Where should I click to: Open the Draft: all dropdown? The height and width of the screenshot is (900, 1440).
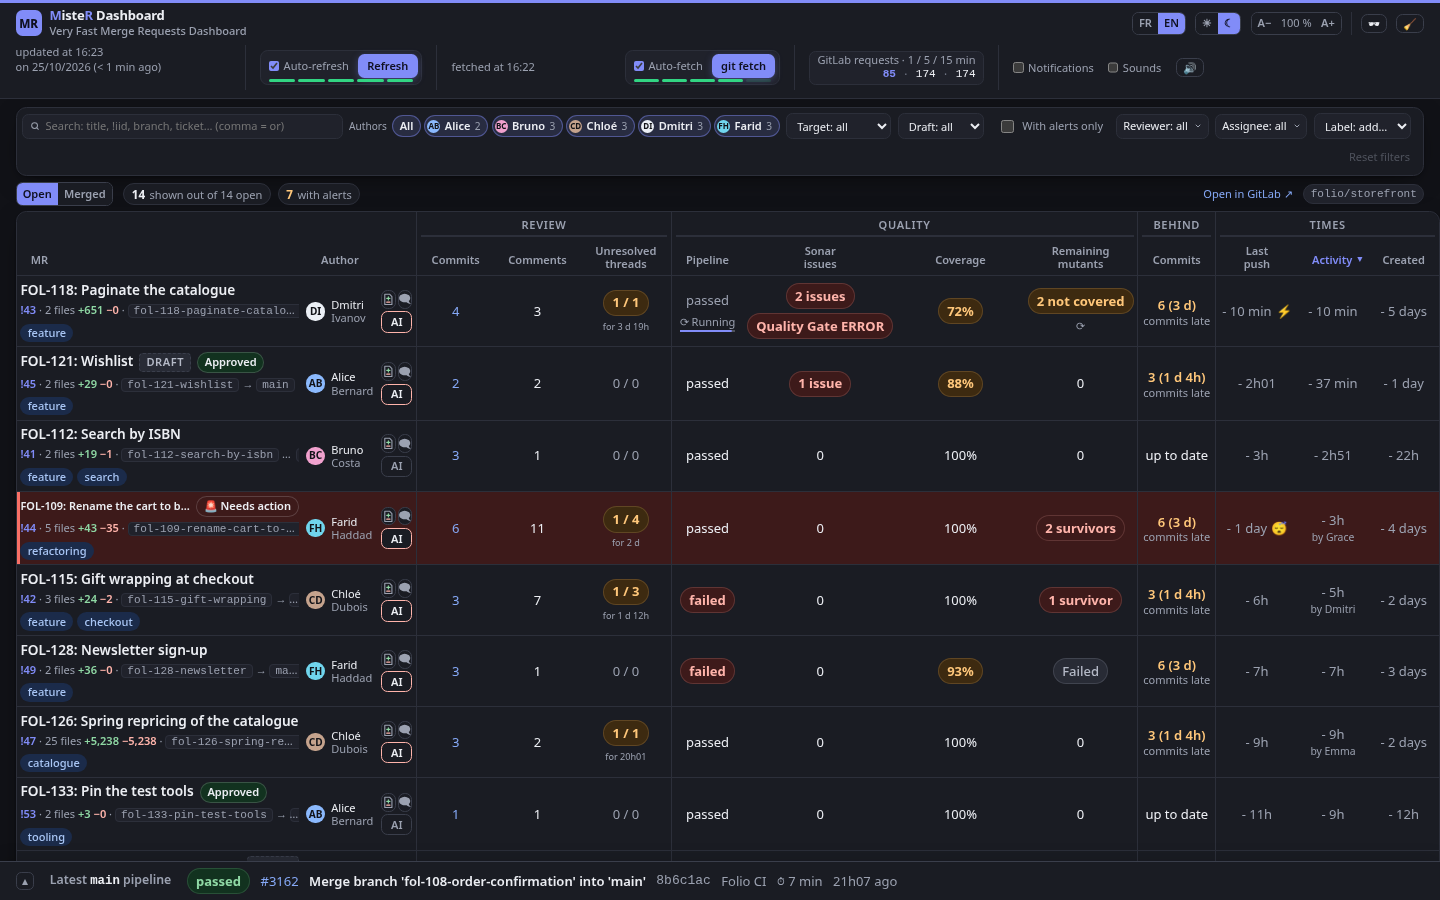(941, 127)
